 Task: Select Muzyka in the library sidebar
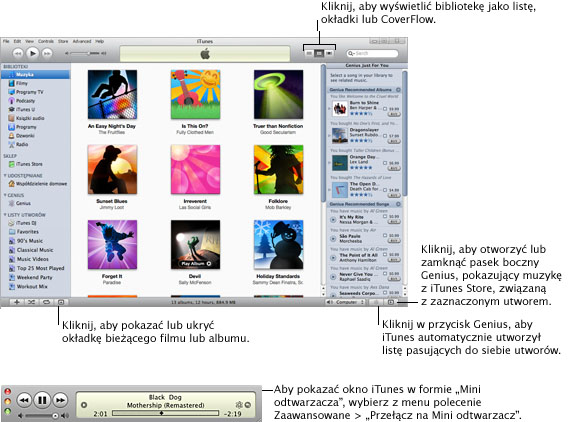tap(35, 75)
